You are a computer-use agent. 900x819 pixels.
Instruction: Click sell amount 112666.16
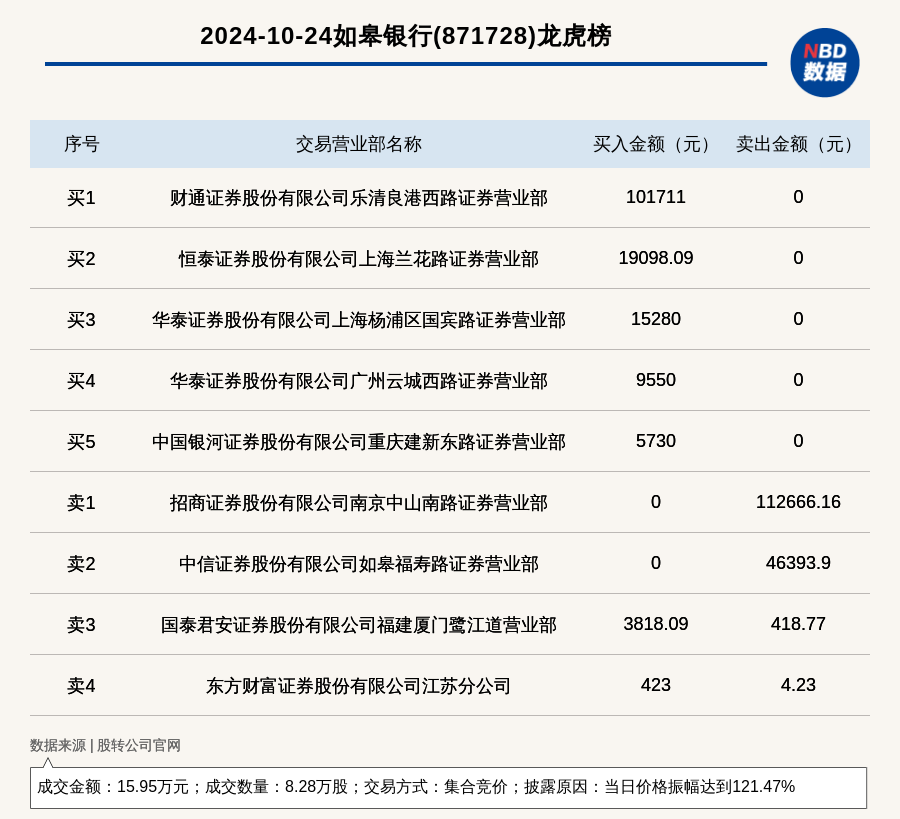coord(798,502)
